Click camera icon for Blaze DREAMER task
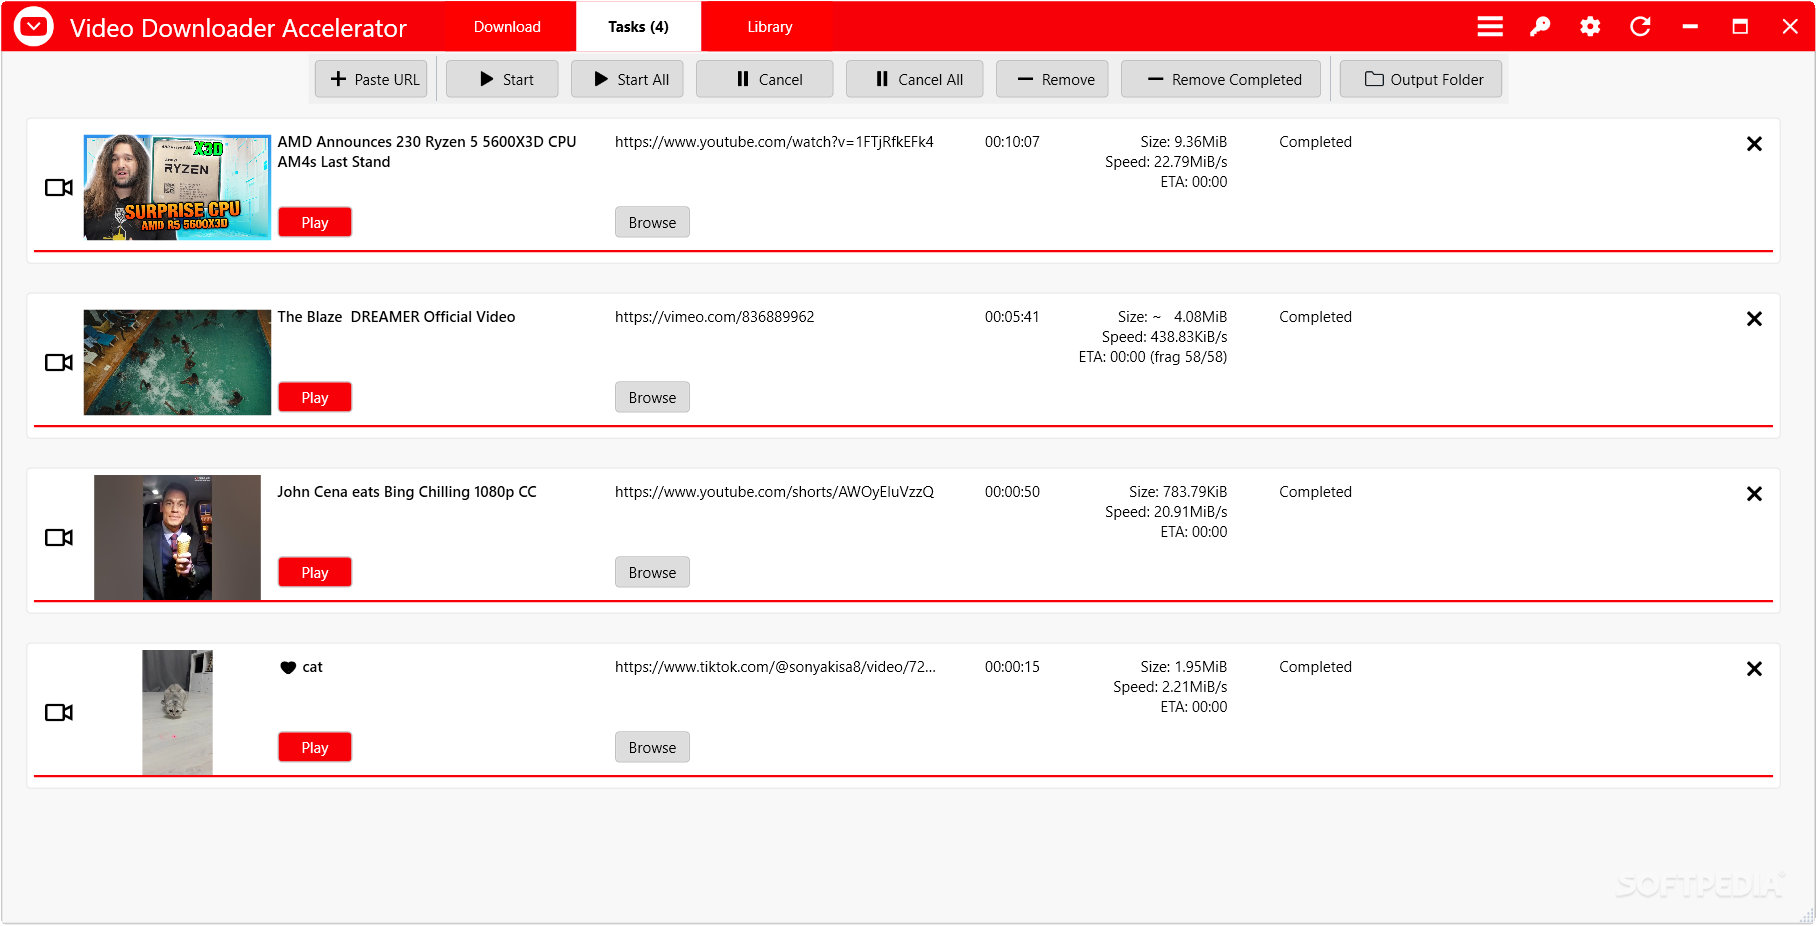The image size is (1816, 926). click(59, 362)
